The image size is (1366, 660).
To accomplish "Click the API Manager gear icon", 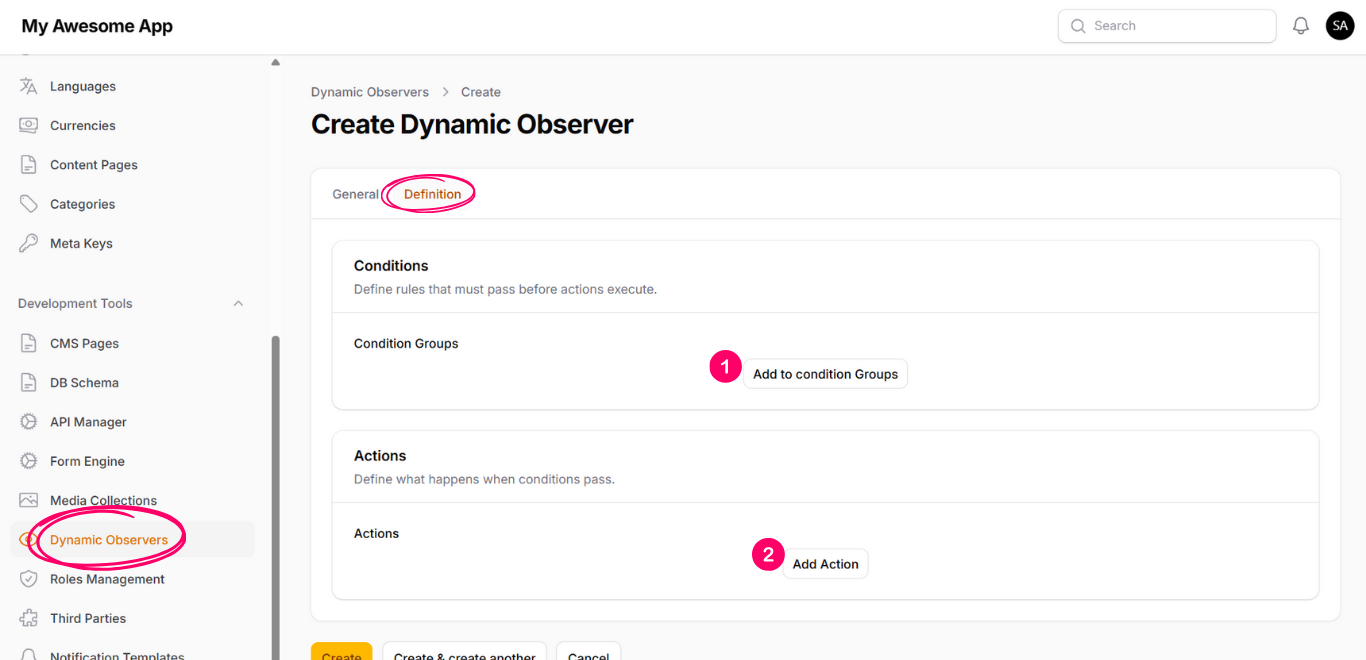I will (x=29, y=422).
